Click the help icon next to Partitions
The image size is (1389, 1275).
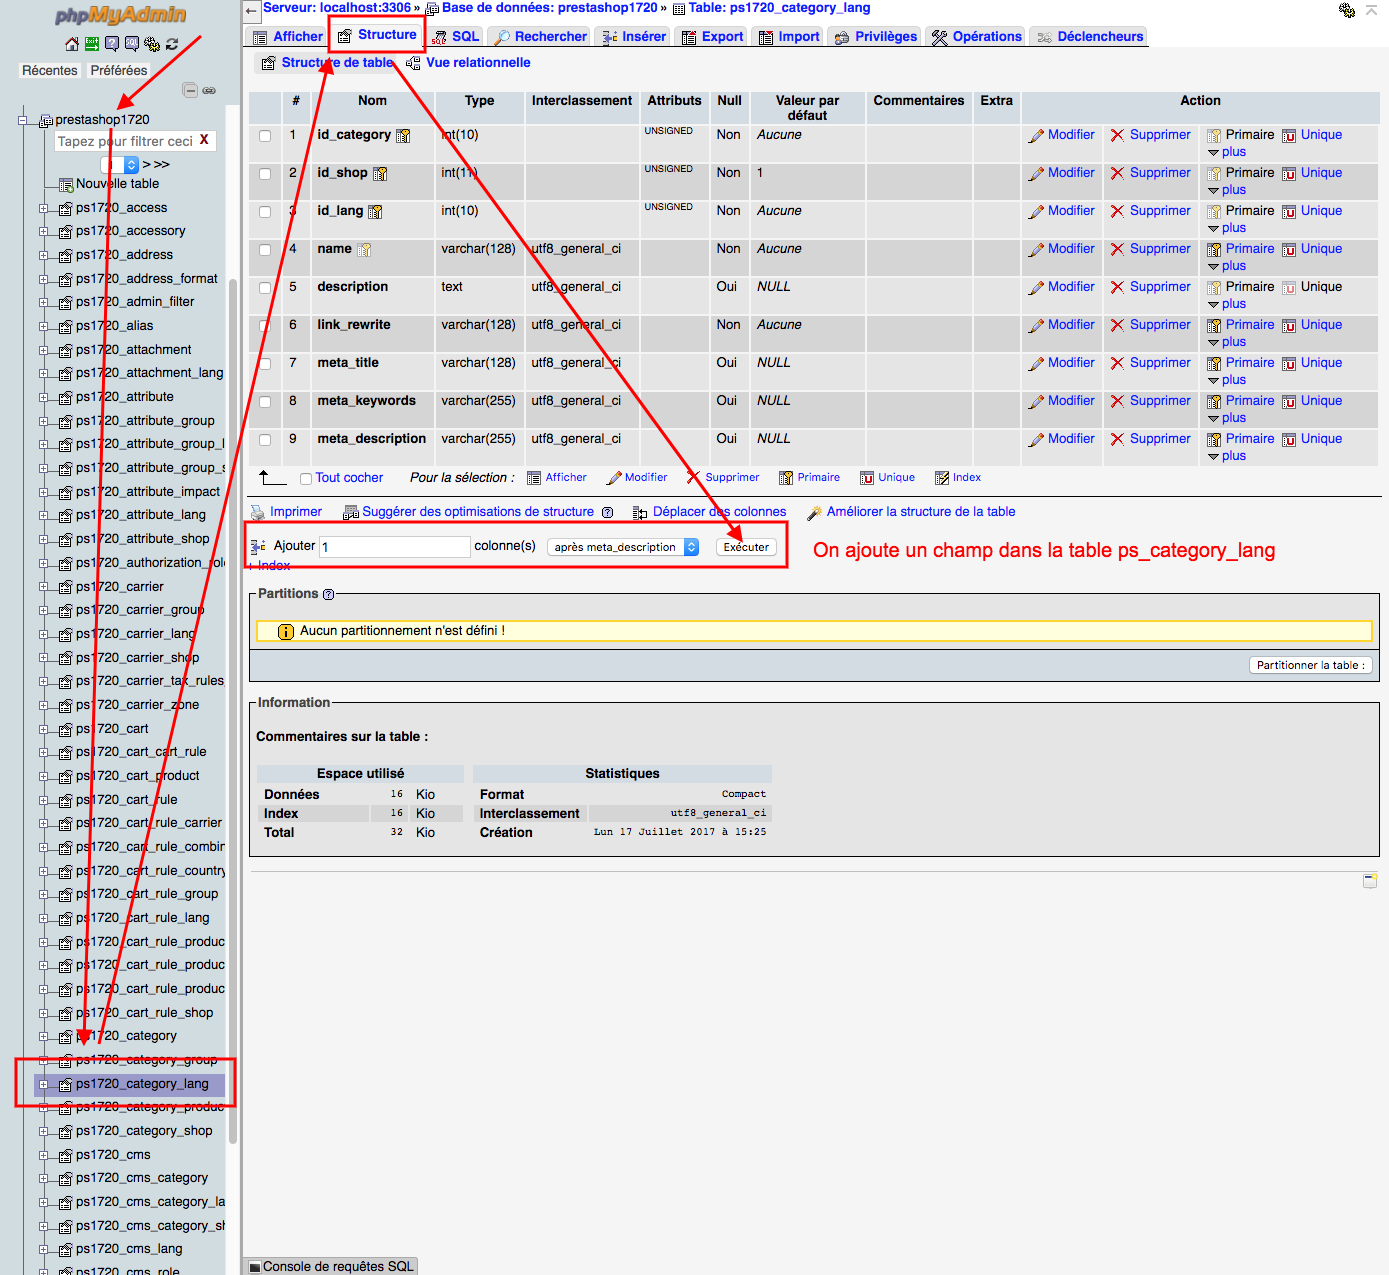328,594
